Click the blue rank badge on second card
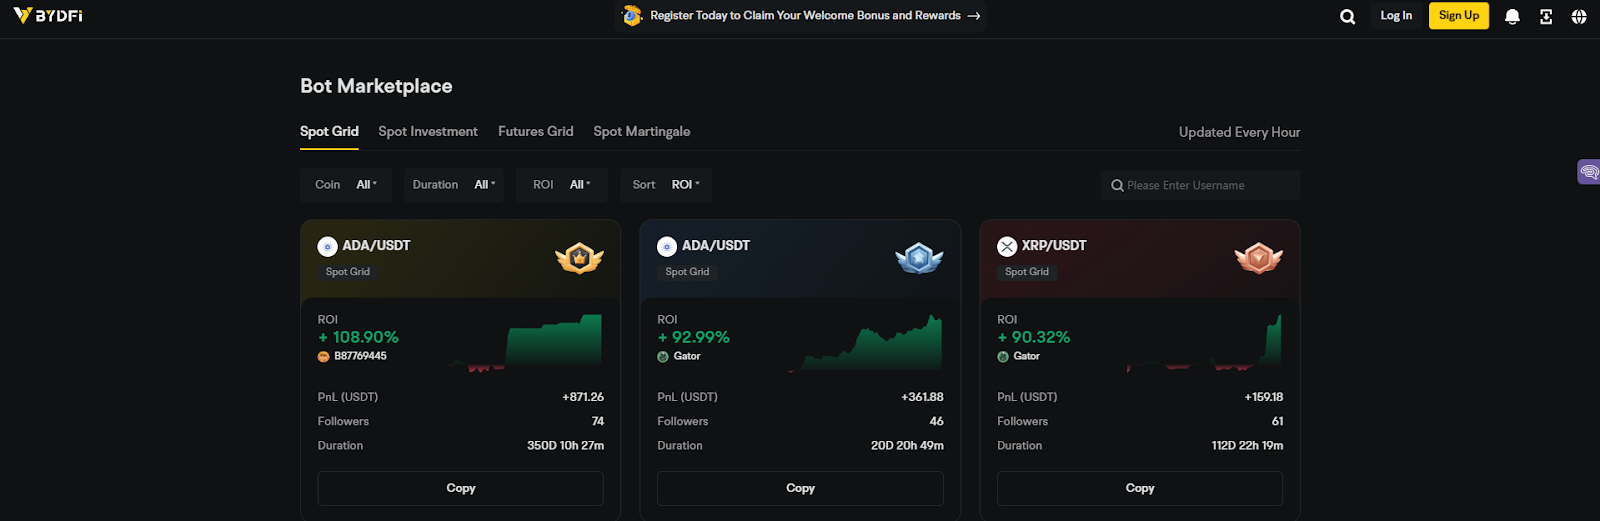The width and height of the screenshot is (1600, 521). (x=919, y=258)
